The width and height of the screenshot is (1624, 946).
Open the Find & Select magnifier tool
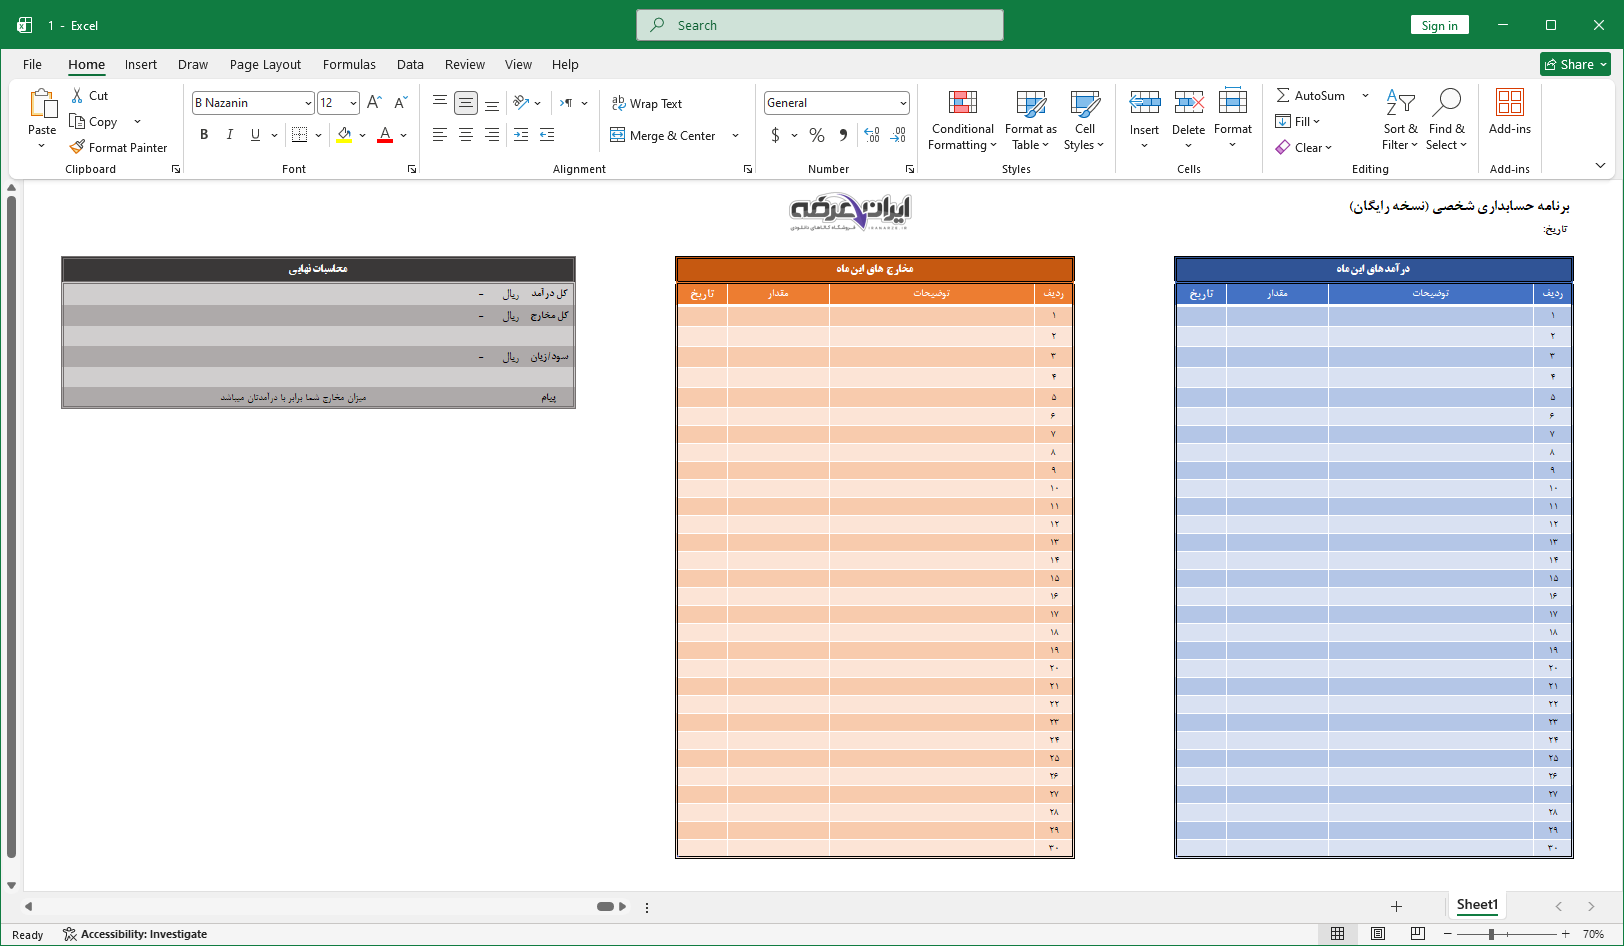[1446, 120]
